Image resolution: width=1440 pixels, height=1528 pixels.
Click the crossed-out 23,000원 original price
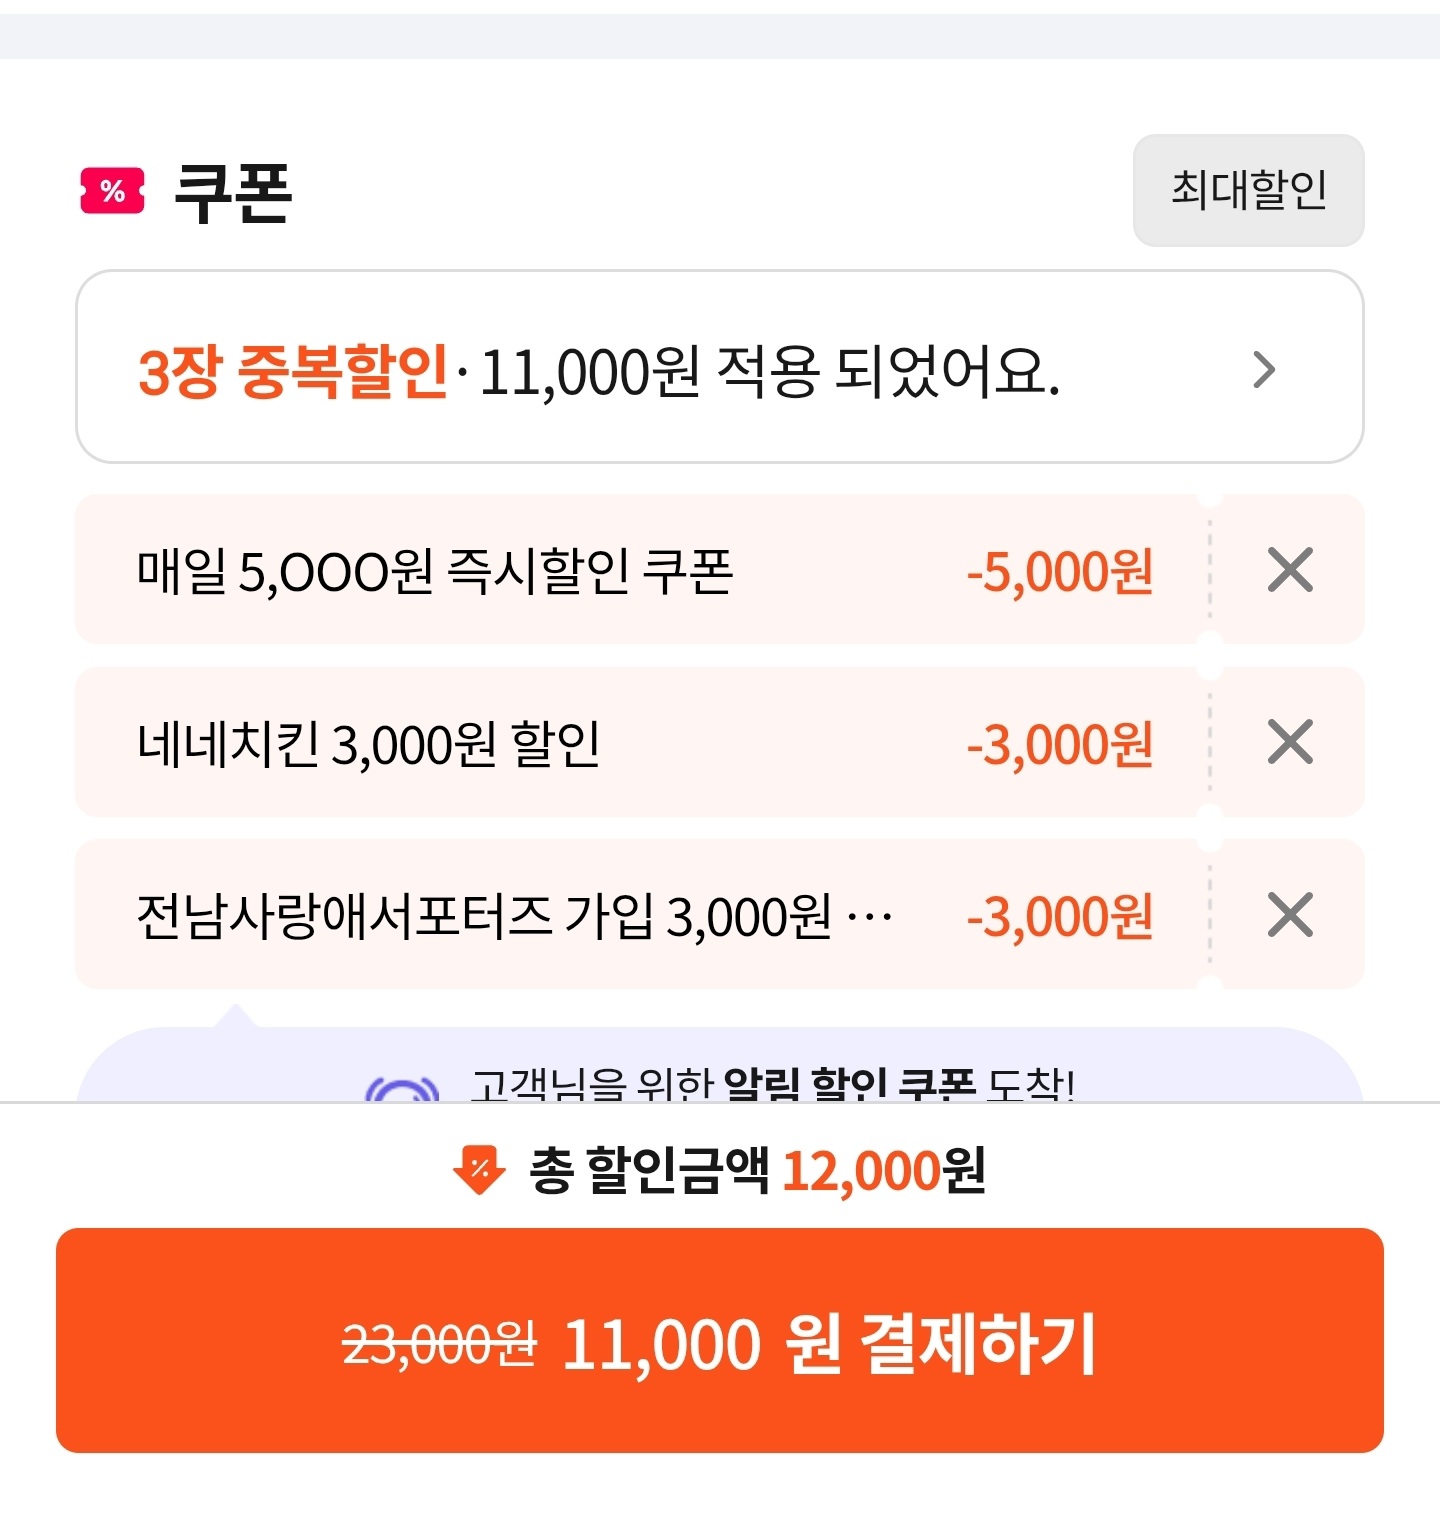(439, 1344)
